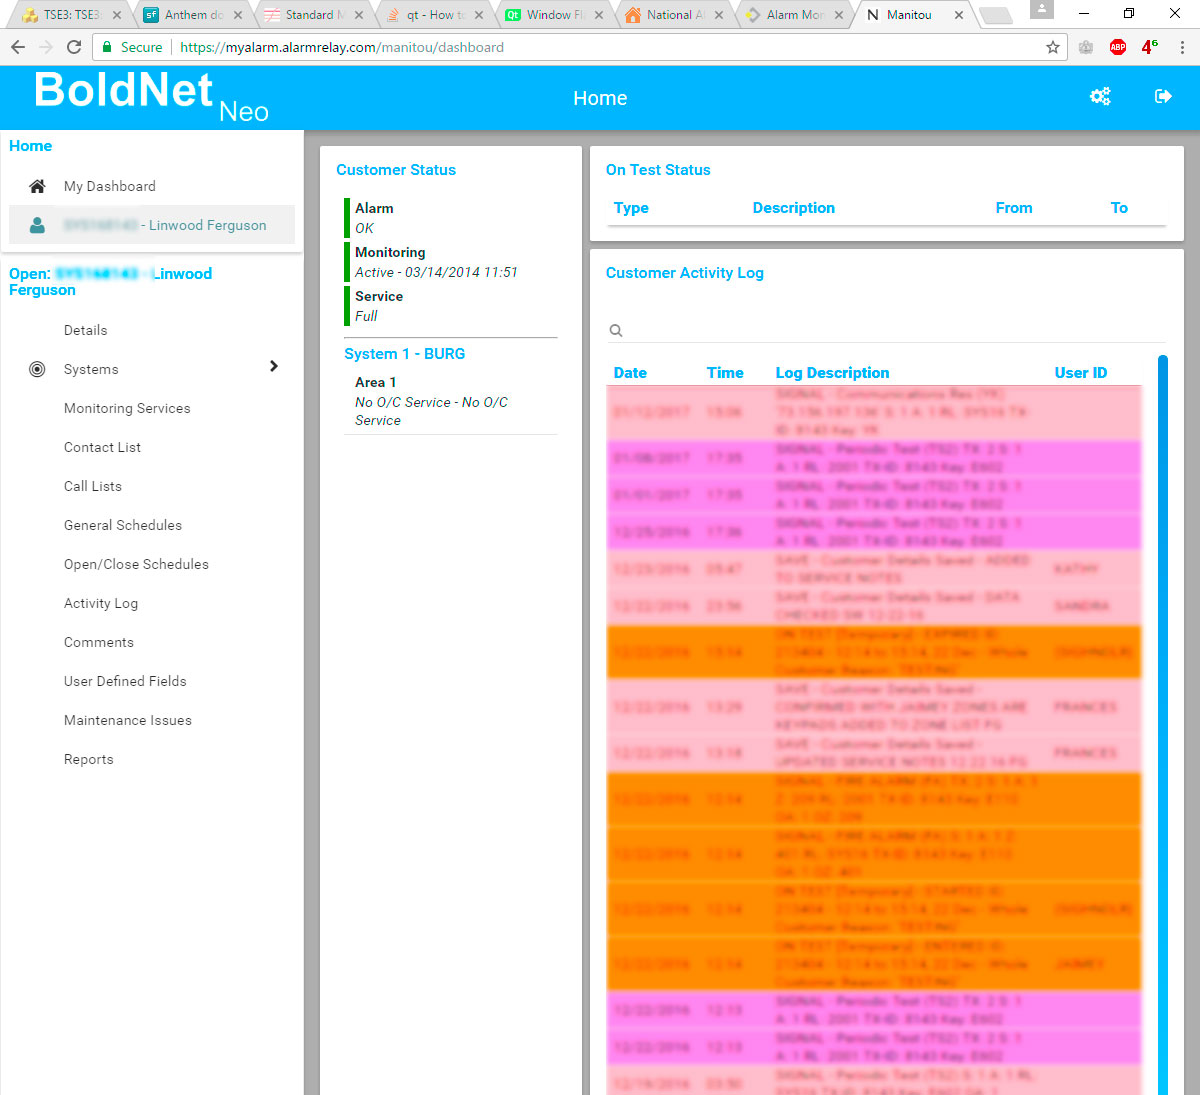
Task: Close the Manitou browser tab
Action: 959,15
